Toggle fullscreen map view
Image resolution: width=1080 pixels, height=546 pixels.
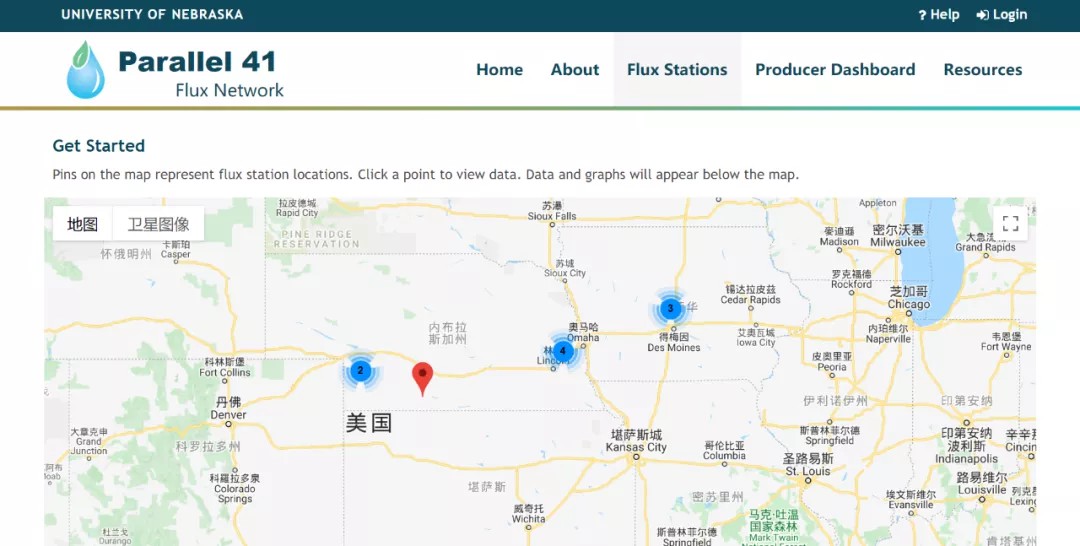(1010, 223)
